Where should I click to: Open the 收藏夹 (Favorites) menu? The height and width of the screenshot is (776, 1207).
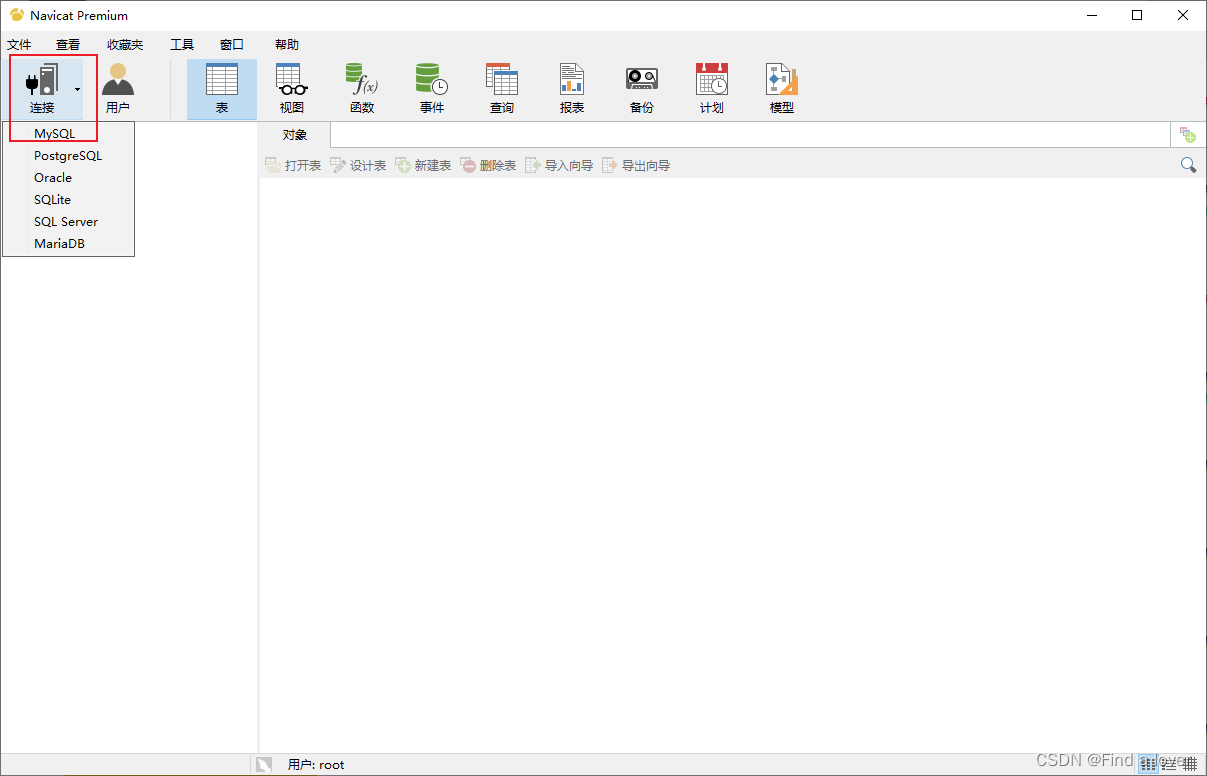(x=125, y=45)
